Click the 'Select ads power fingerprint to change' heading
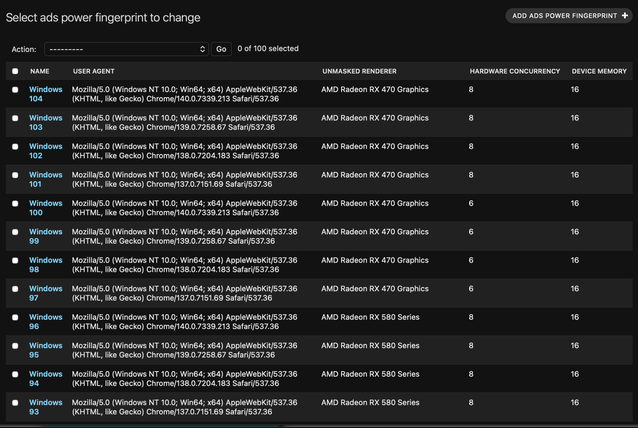The width and height of the screenshot is (638, 428). tap(103, 18)
